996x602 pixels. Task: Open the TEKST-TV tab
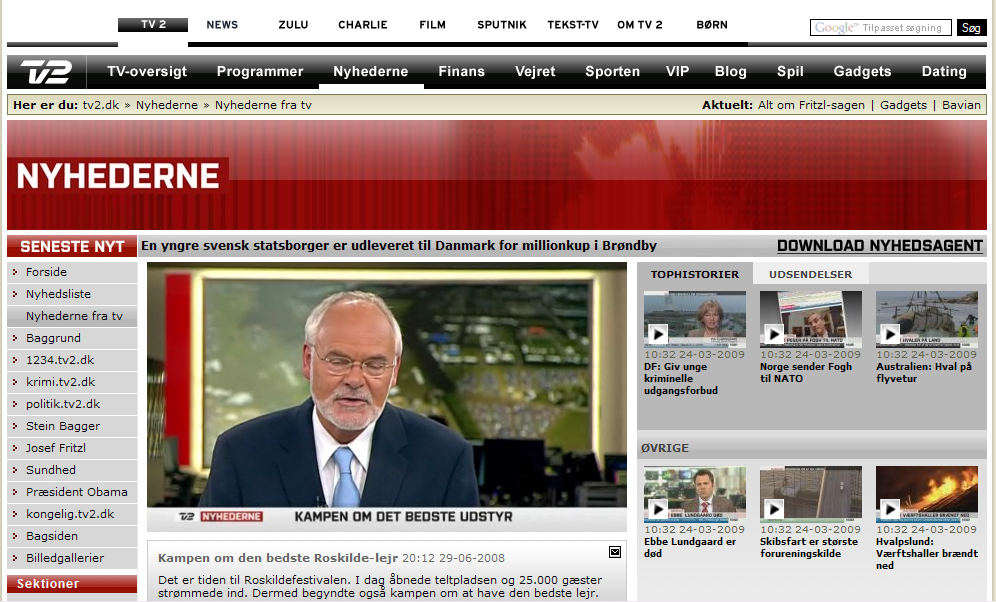[573, 25]
